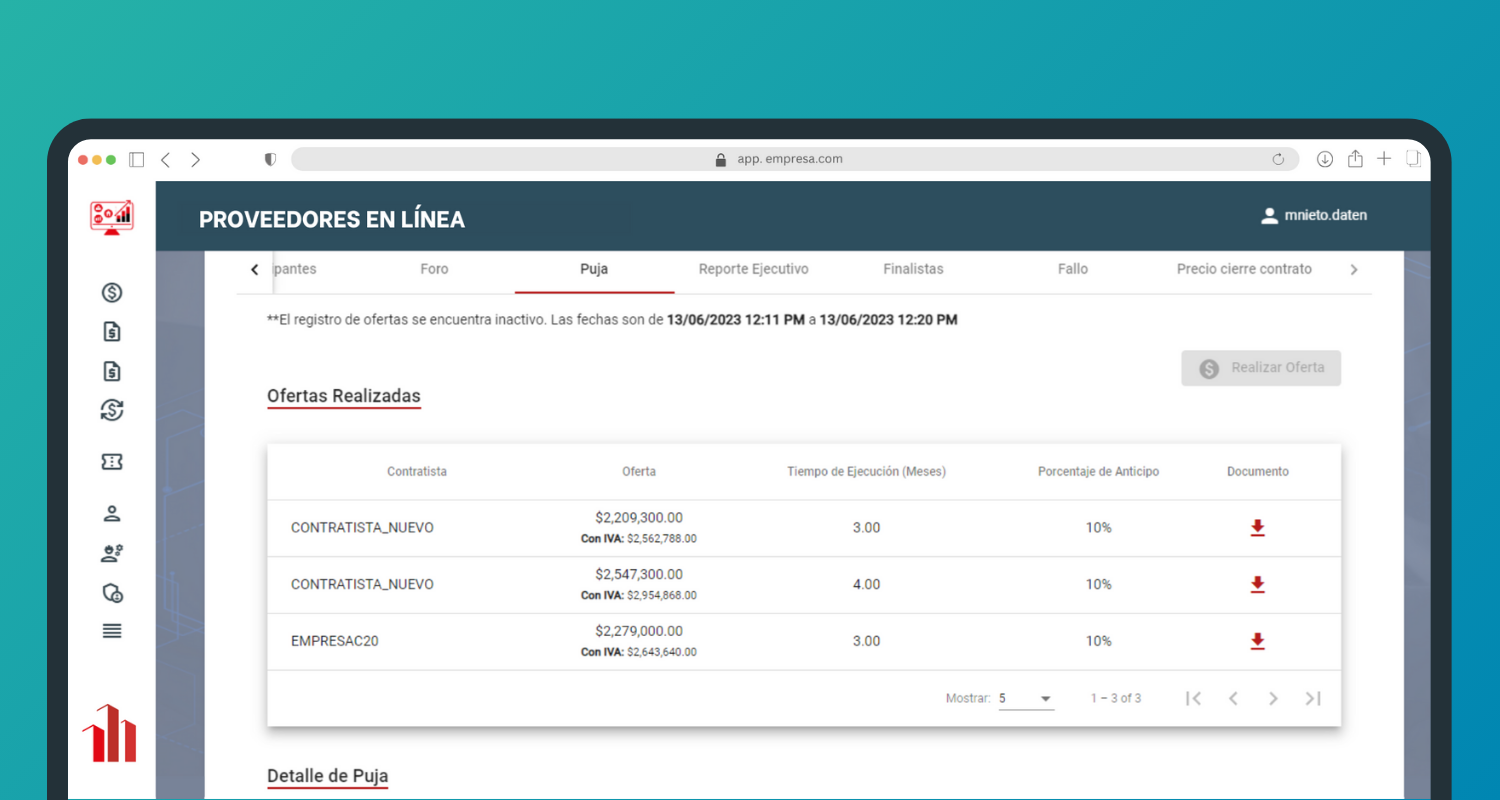1500x800 pixels.
Task: Go to the last page of the table
Action: click(x=1313, y=699)
